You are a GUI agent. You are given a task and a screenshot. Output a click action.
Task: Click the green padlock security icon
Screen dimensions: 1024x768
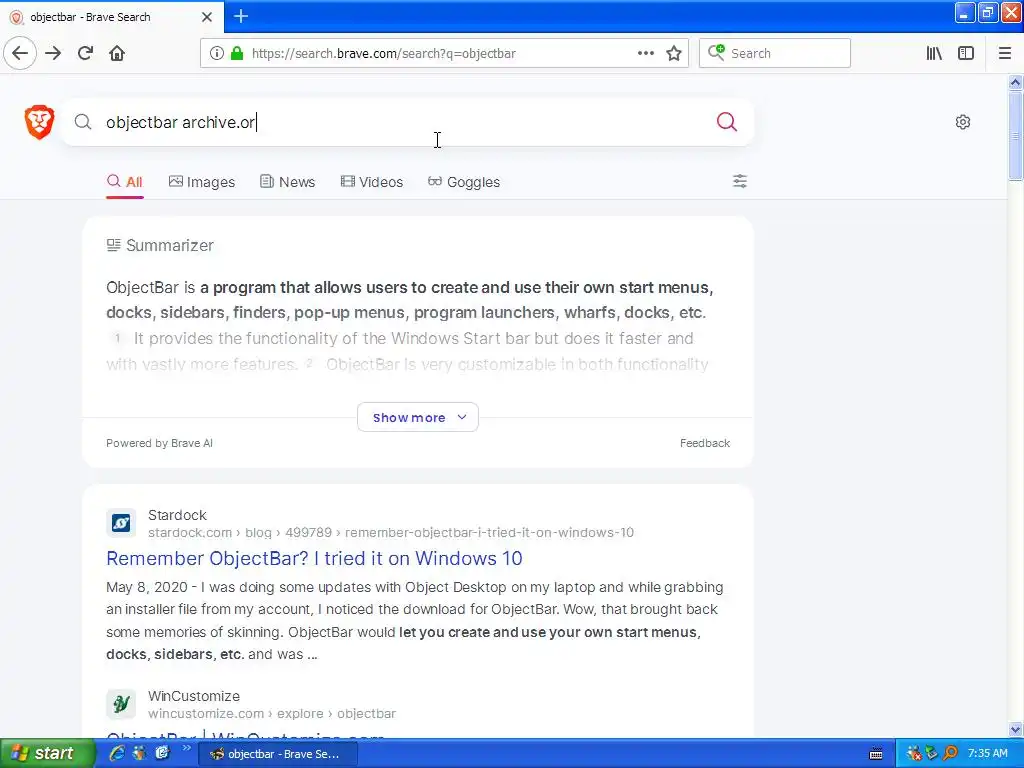tap(236, 53)
